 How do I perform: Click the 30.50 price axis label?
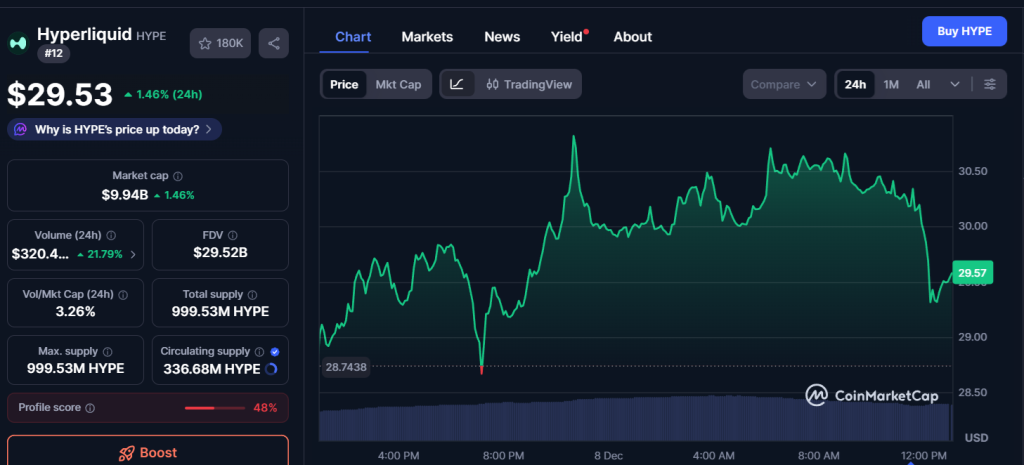coord(972,171)
